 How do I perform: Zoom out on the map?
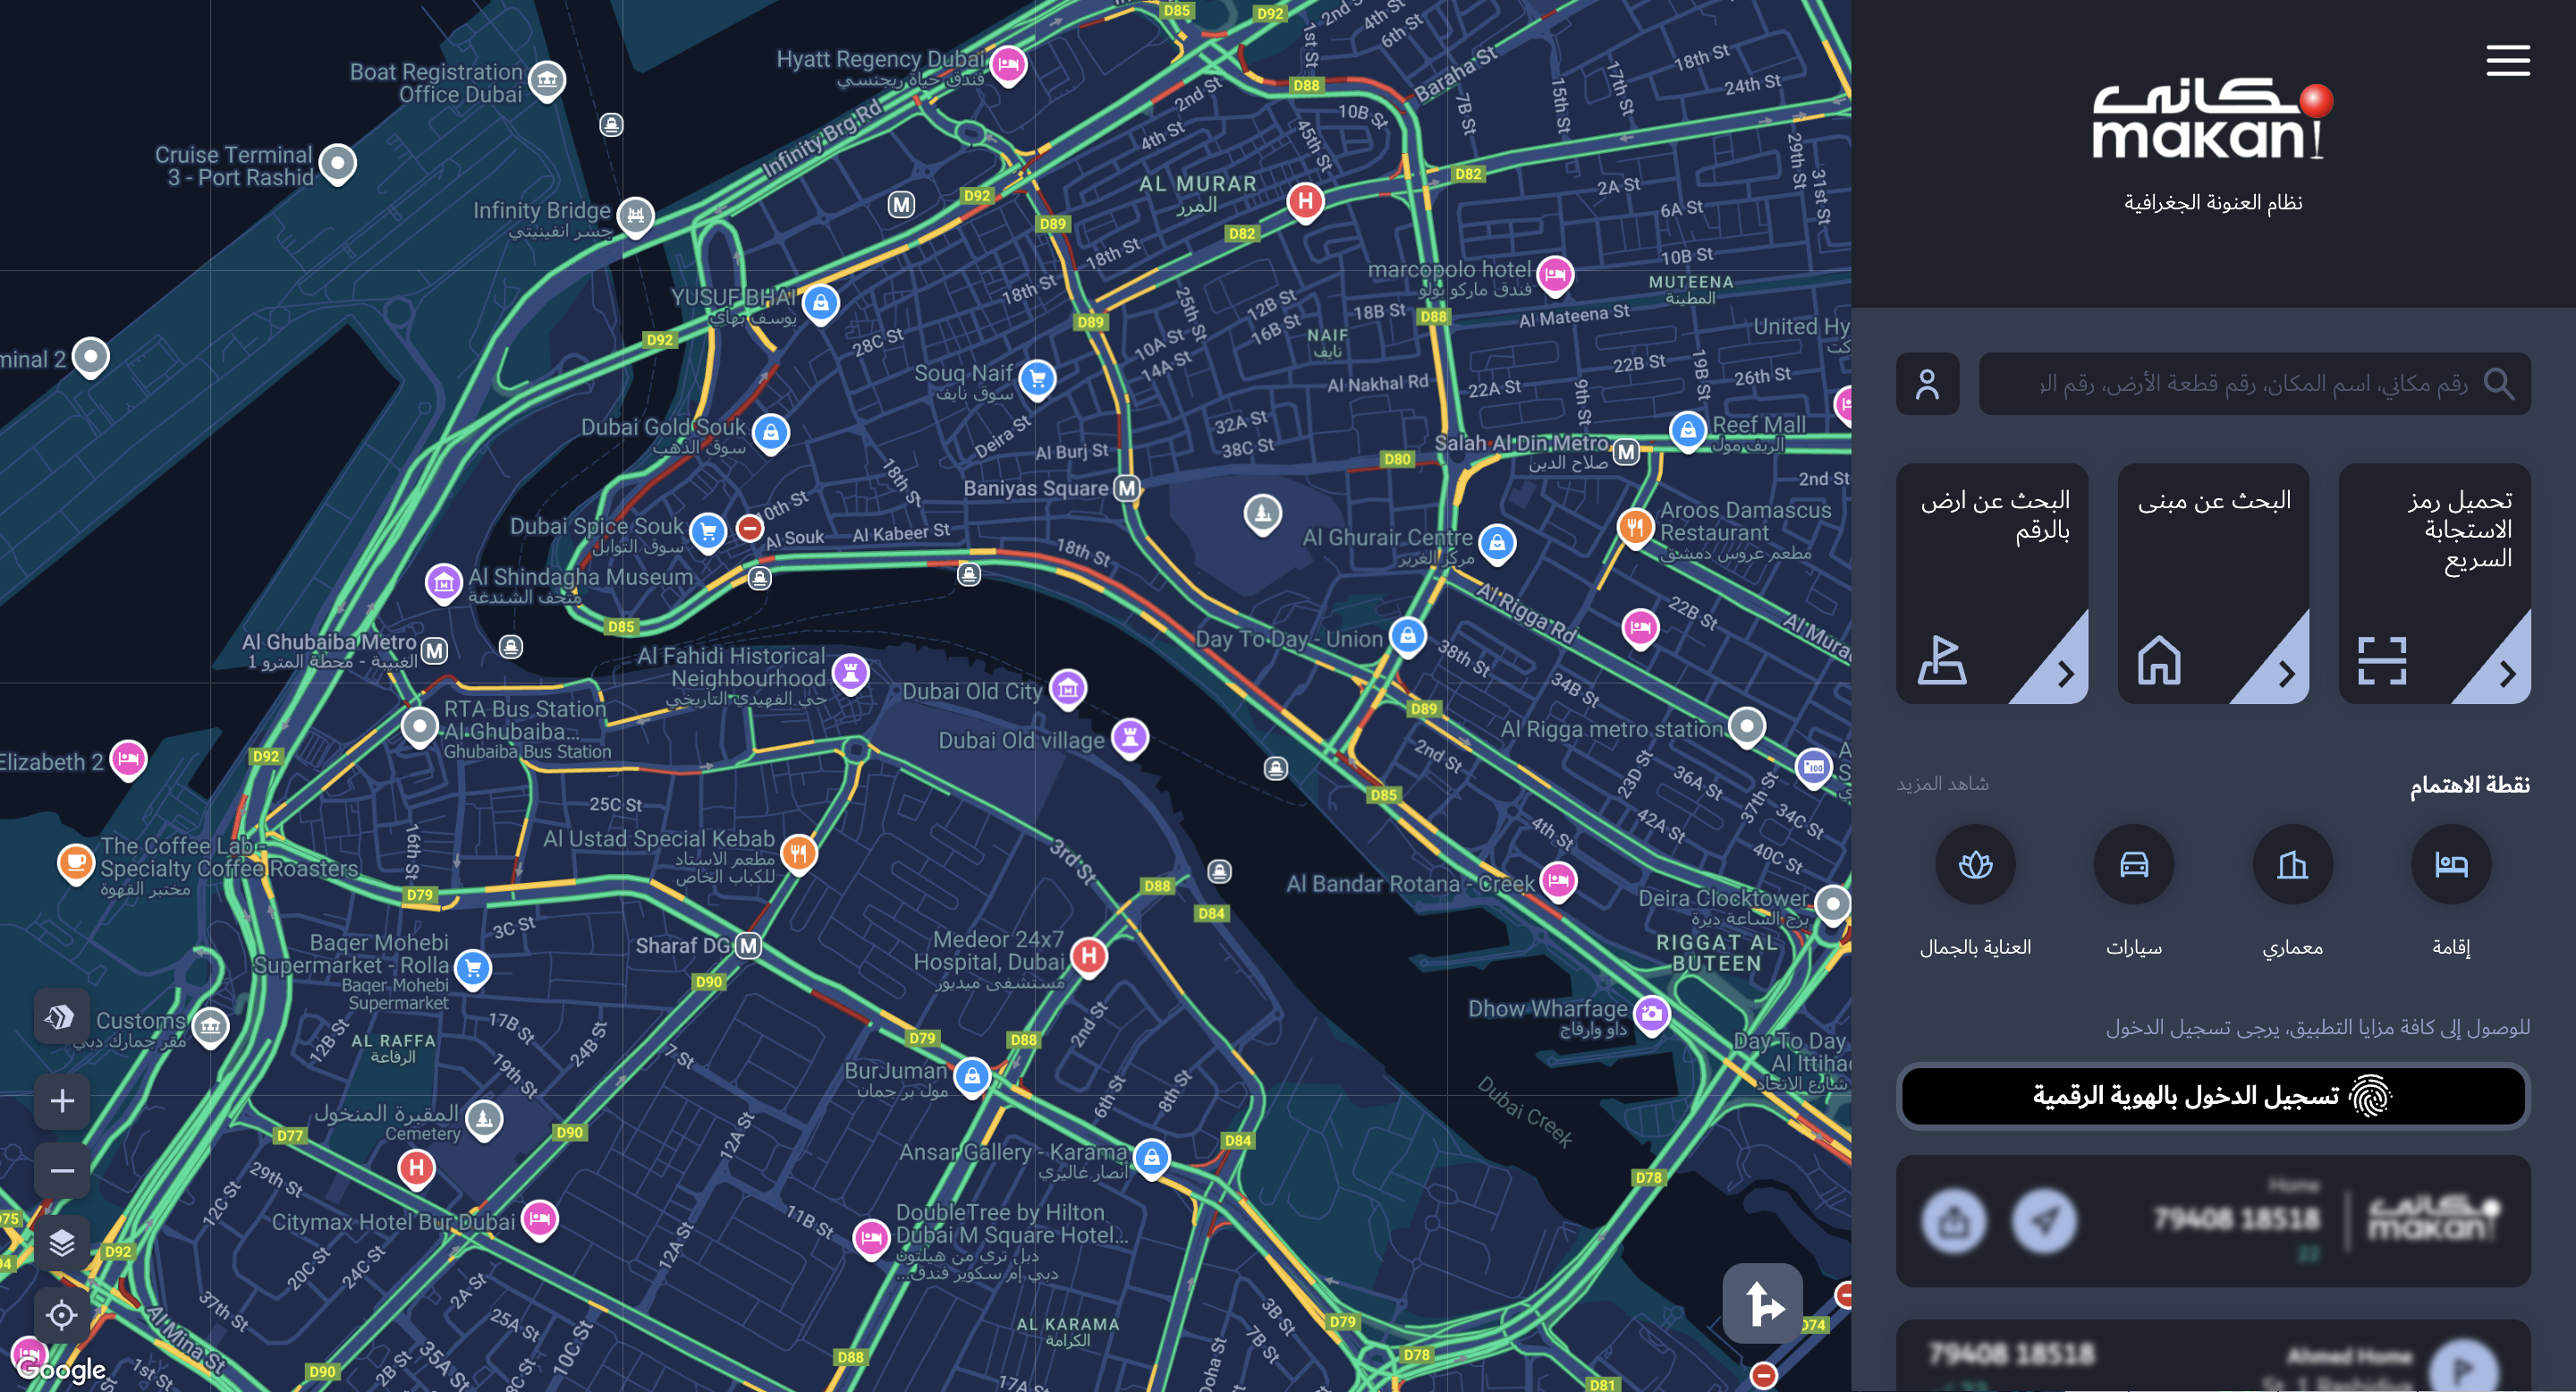tap(62, 1170)
